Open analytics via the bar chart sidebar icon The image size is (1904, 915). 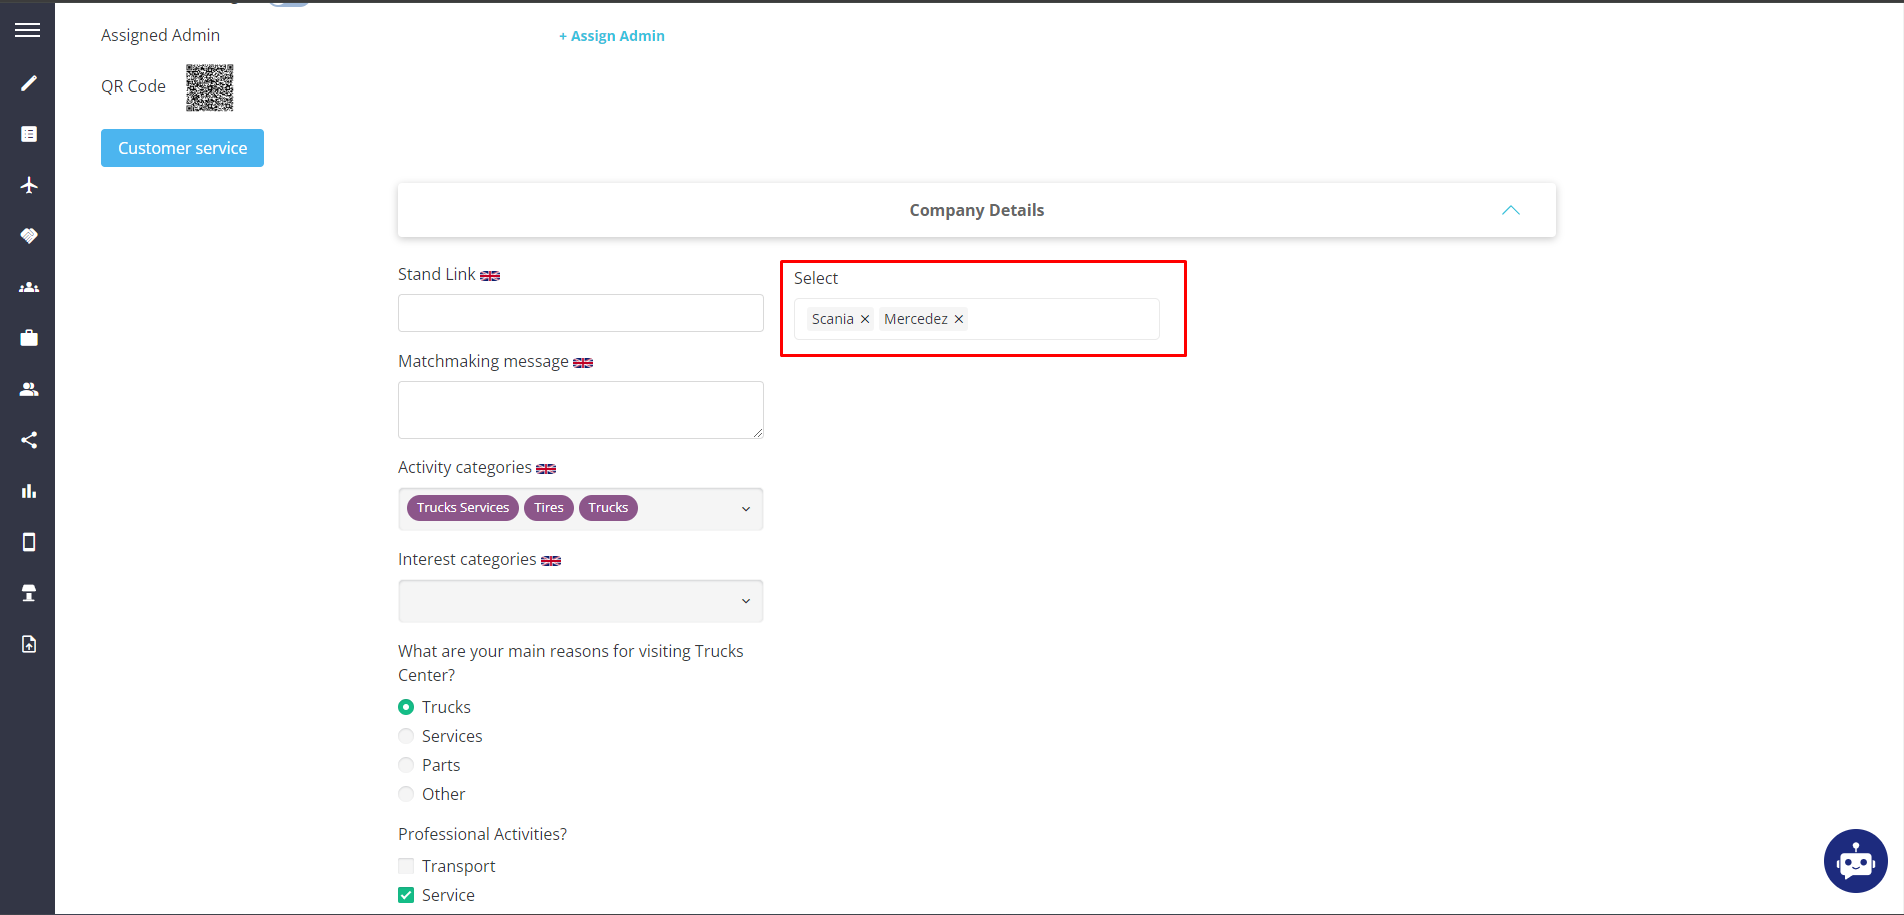point(28,490)
